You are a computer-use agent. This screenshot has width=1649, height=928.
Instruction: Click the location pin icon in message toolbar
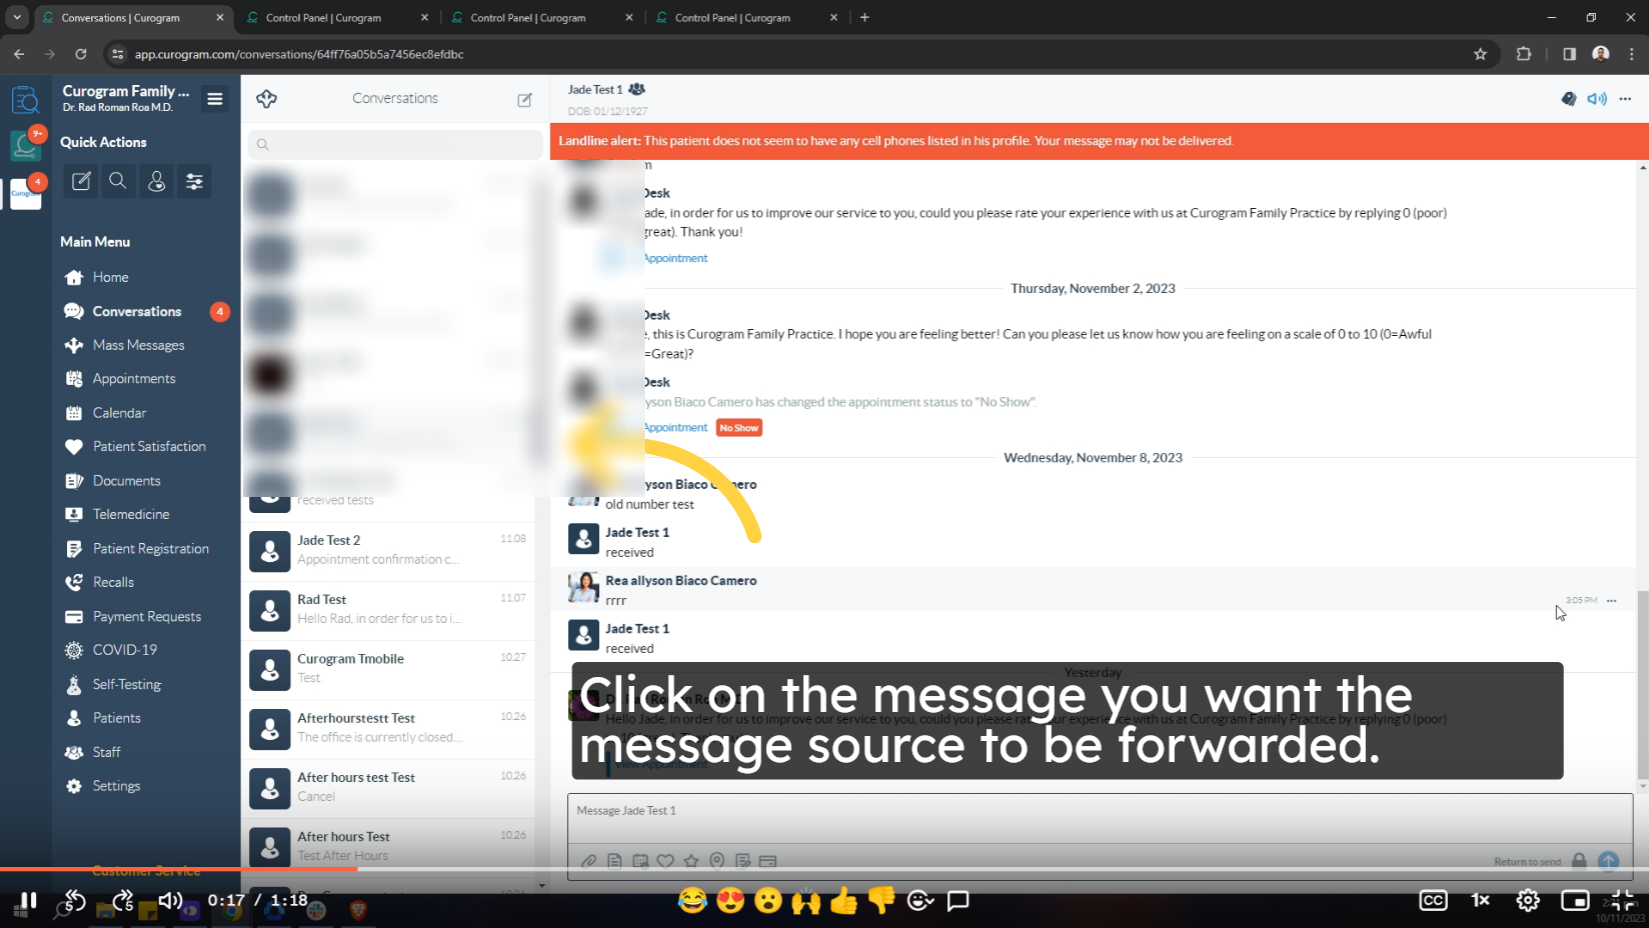(717, 861)
